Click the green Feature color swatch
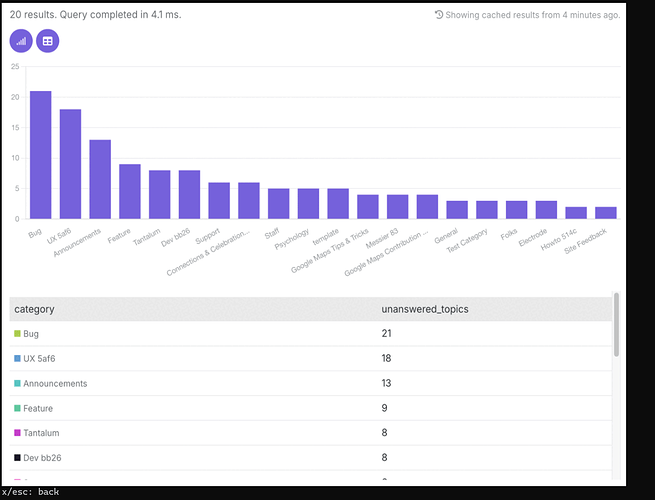Viewport: 655px width, 500px height. [x=17, y=408]
